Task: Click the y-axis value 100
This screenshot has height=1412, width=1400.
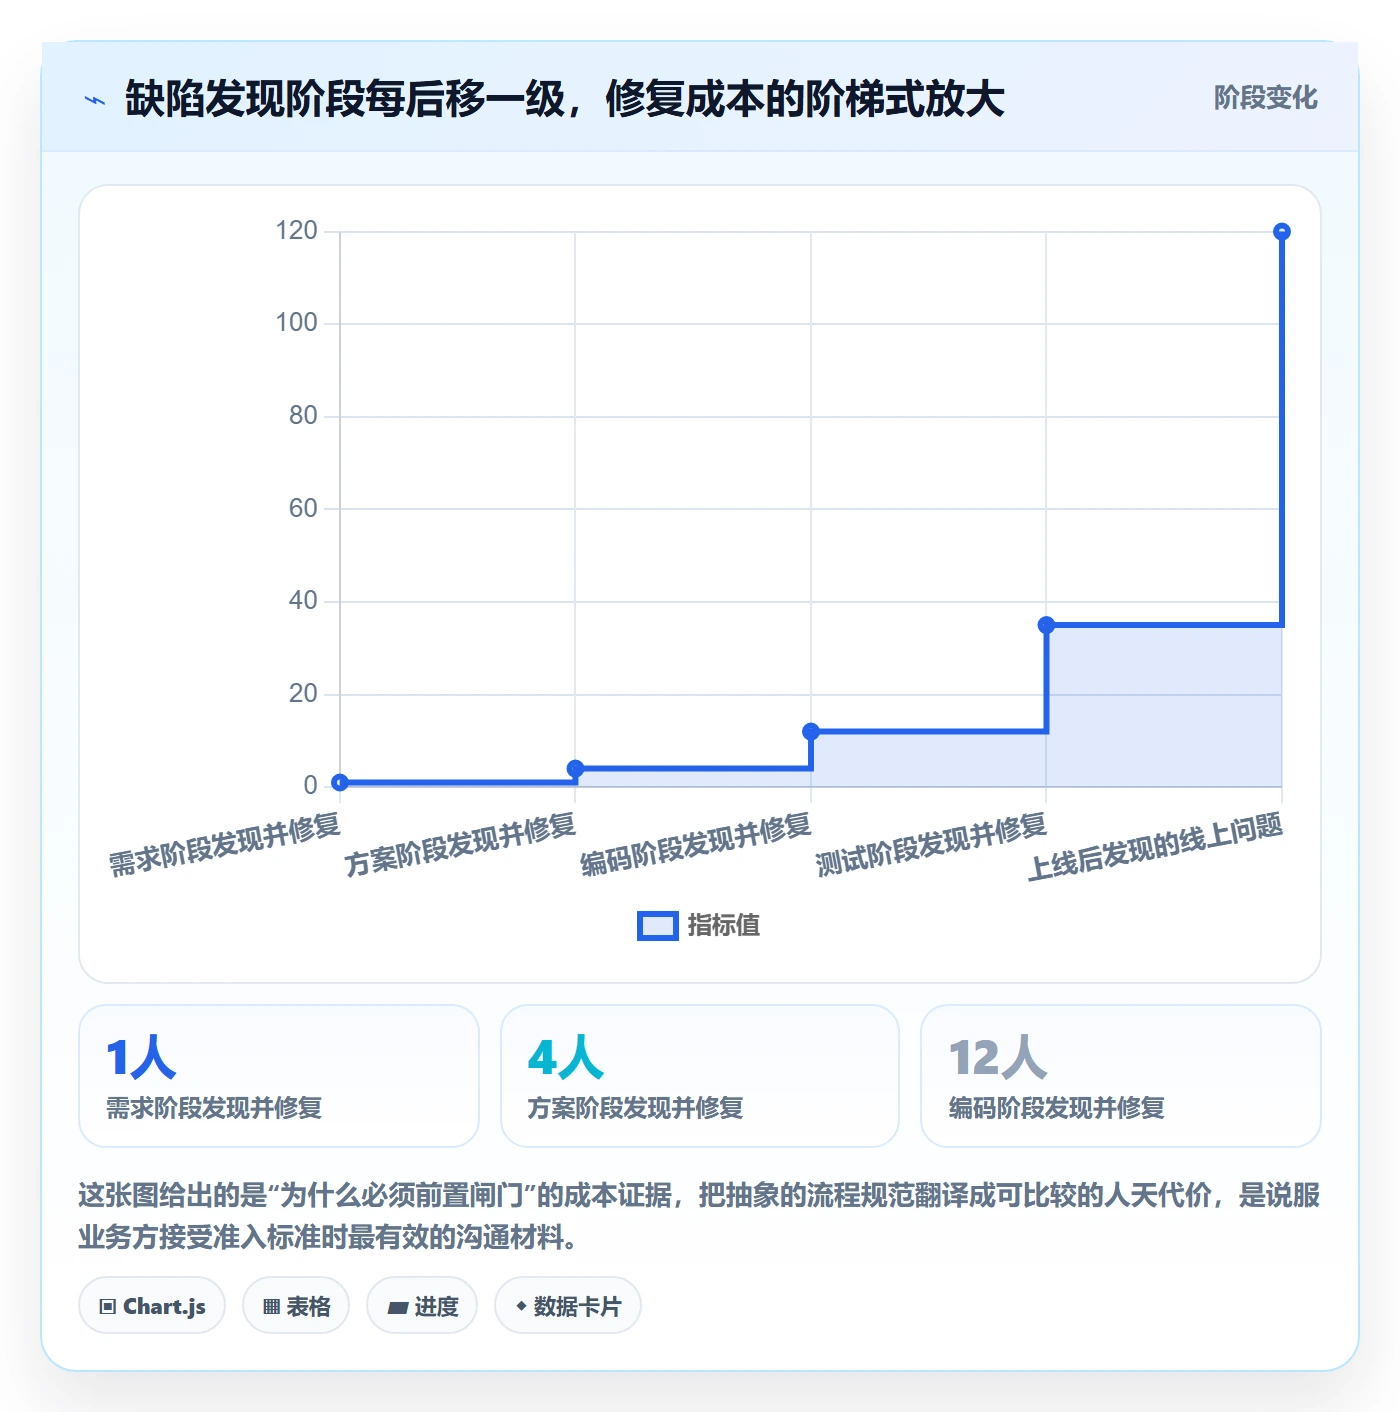Action: tap(296, 323)
